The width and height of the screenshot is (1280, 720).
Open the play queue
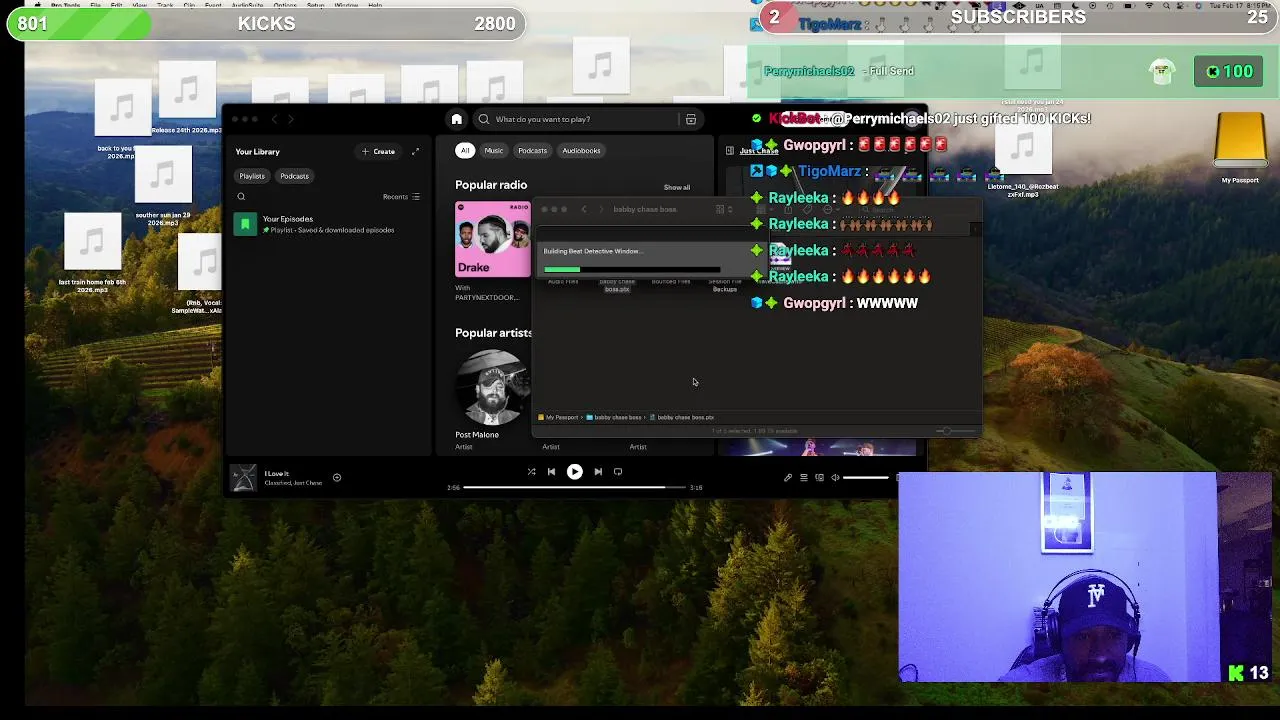[x=803, y=478]
